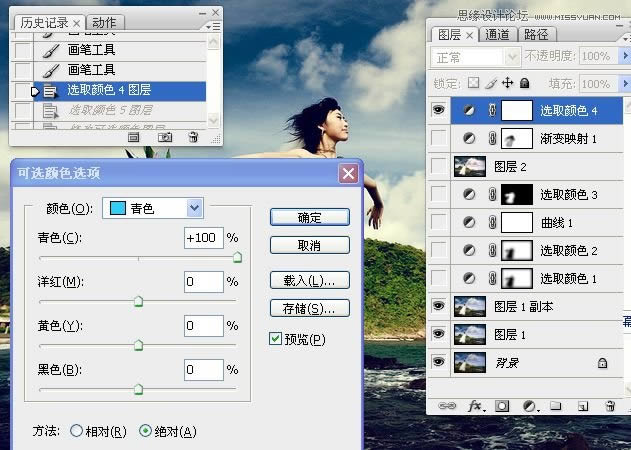
Task: Click the 洋红 magenta slider handle
Action: pyautogui.click(x=138, y=300)
